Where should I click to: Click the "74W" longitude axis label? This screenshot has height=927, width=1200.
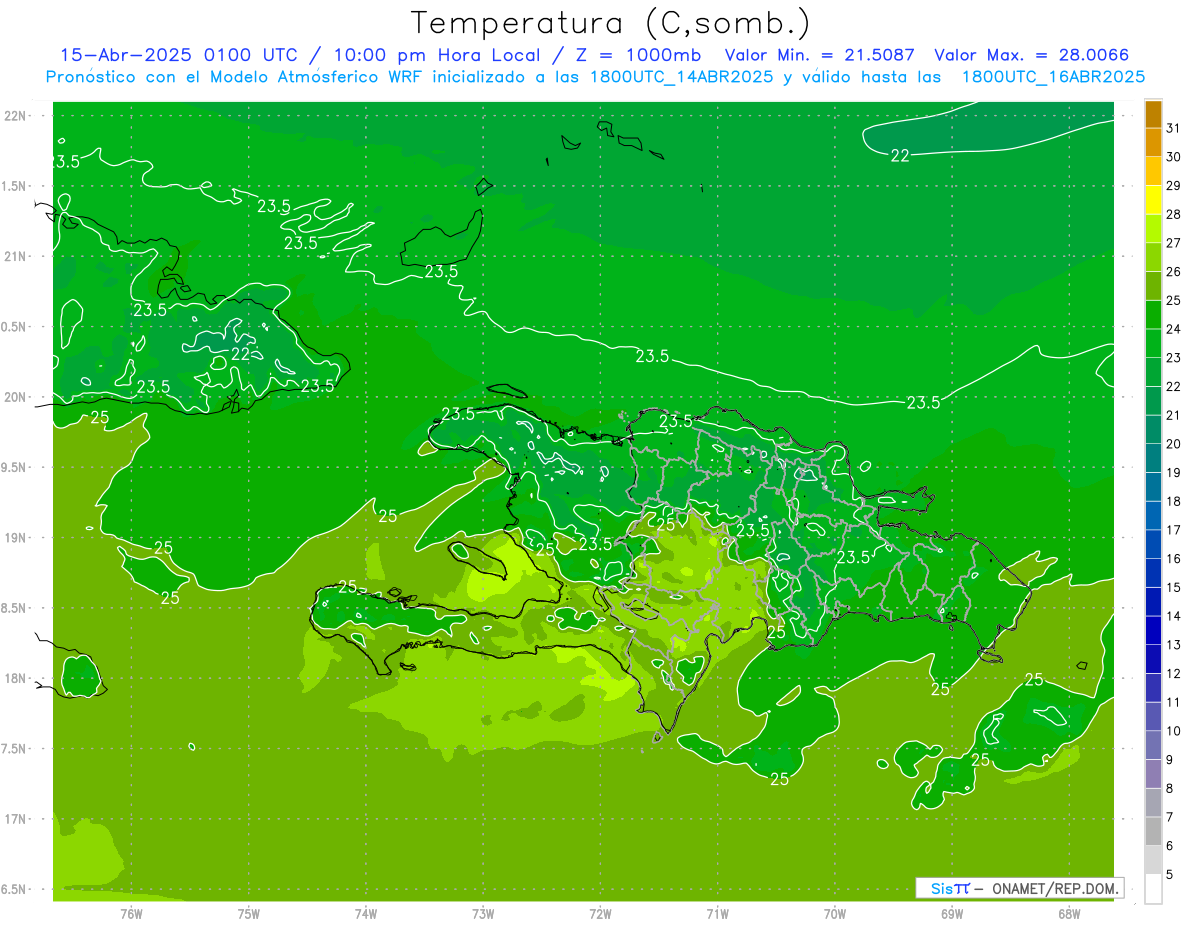[366, 914]
